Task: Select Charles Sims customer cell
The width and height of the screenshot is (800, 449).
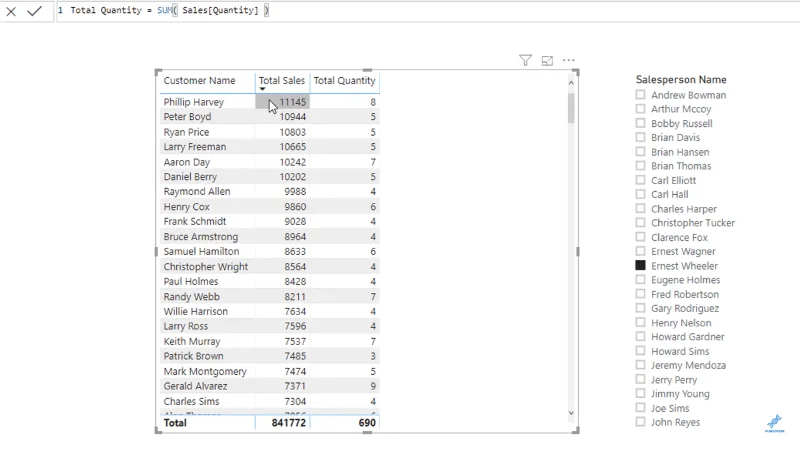Action: click(191, 402)
